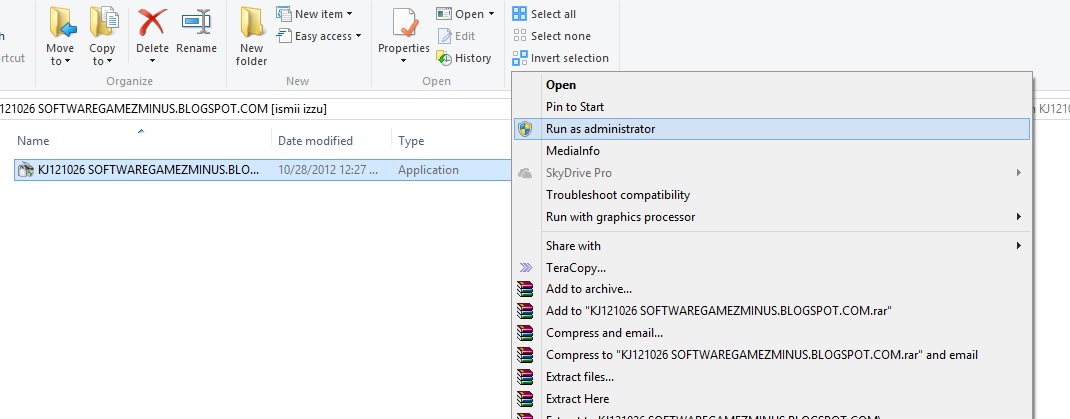
Task: Click the application file icon in file list
Action: (x=26, y=170)
